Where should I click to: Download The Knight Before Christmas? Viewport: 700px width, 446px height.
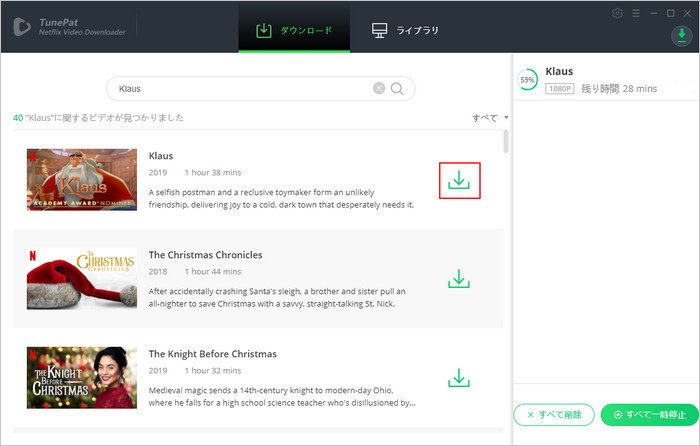click(459, 378)
